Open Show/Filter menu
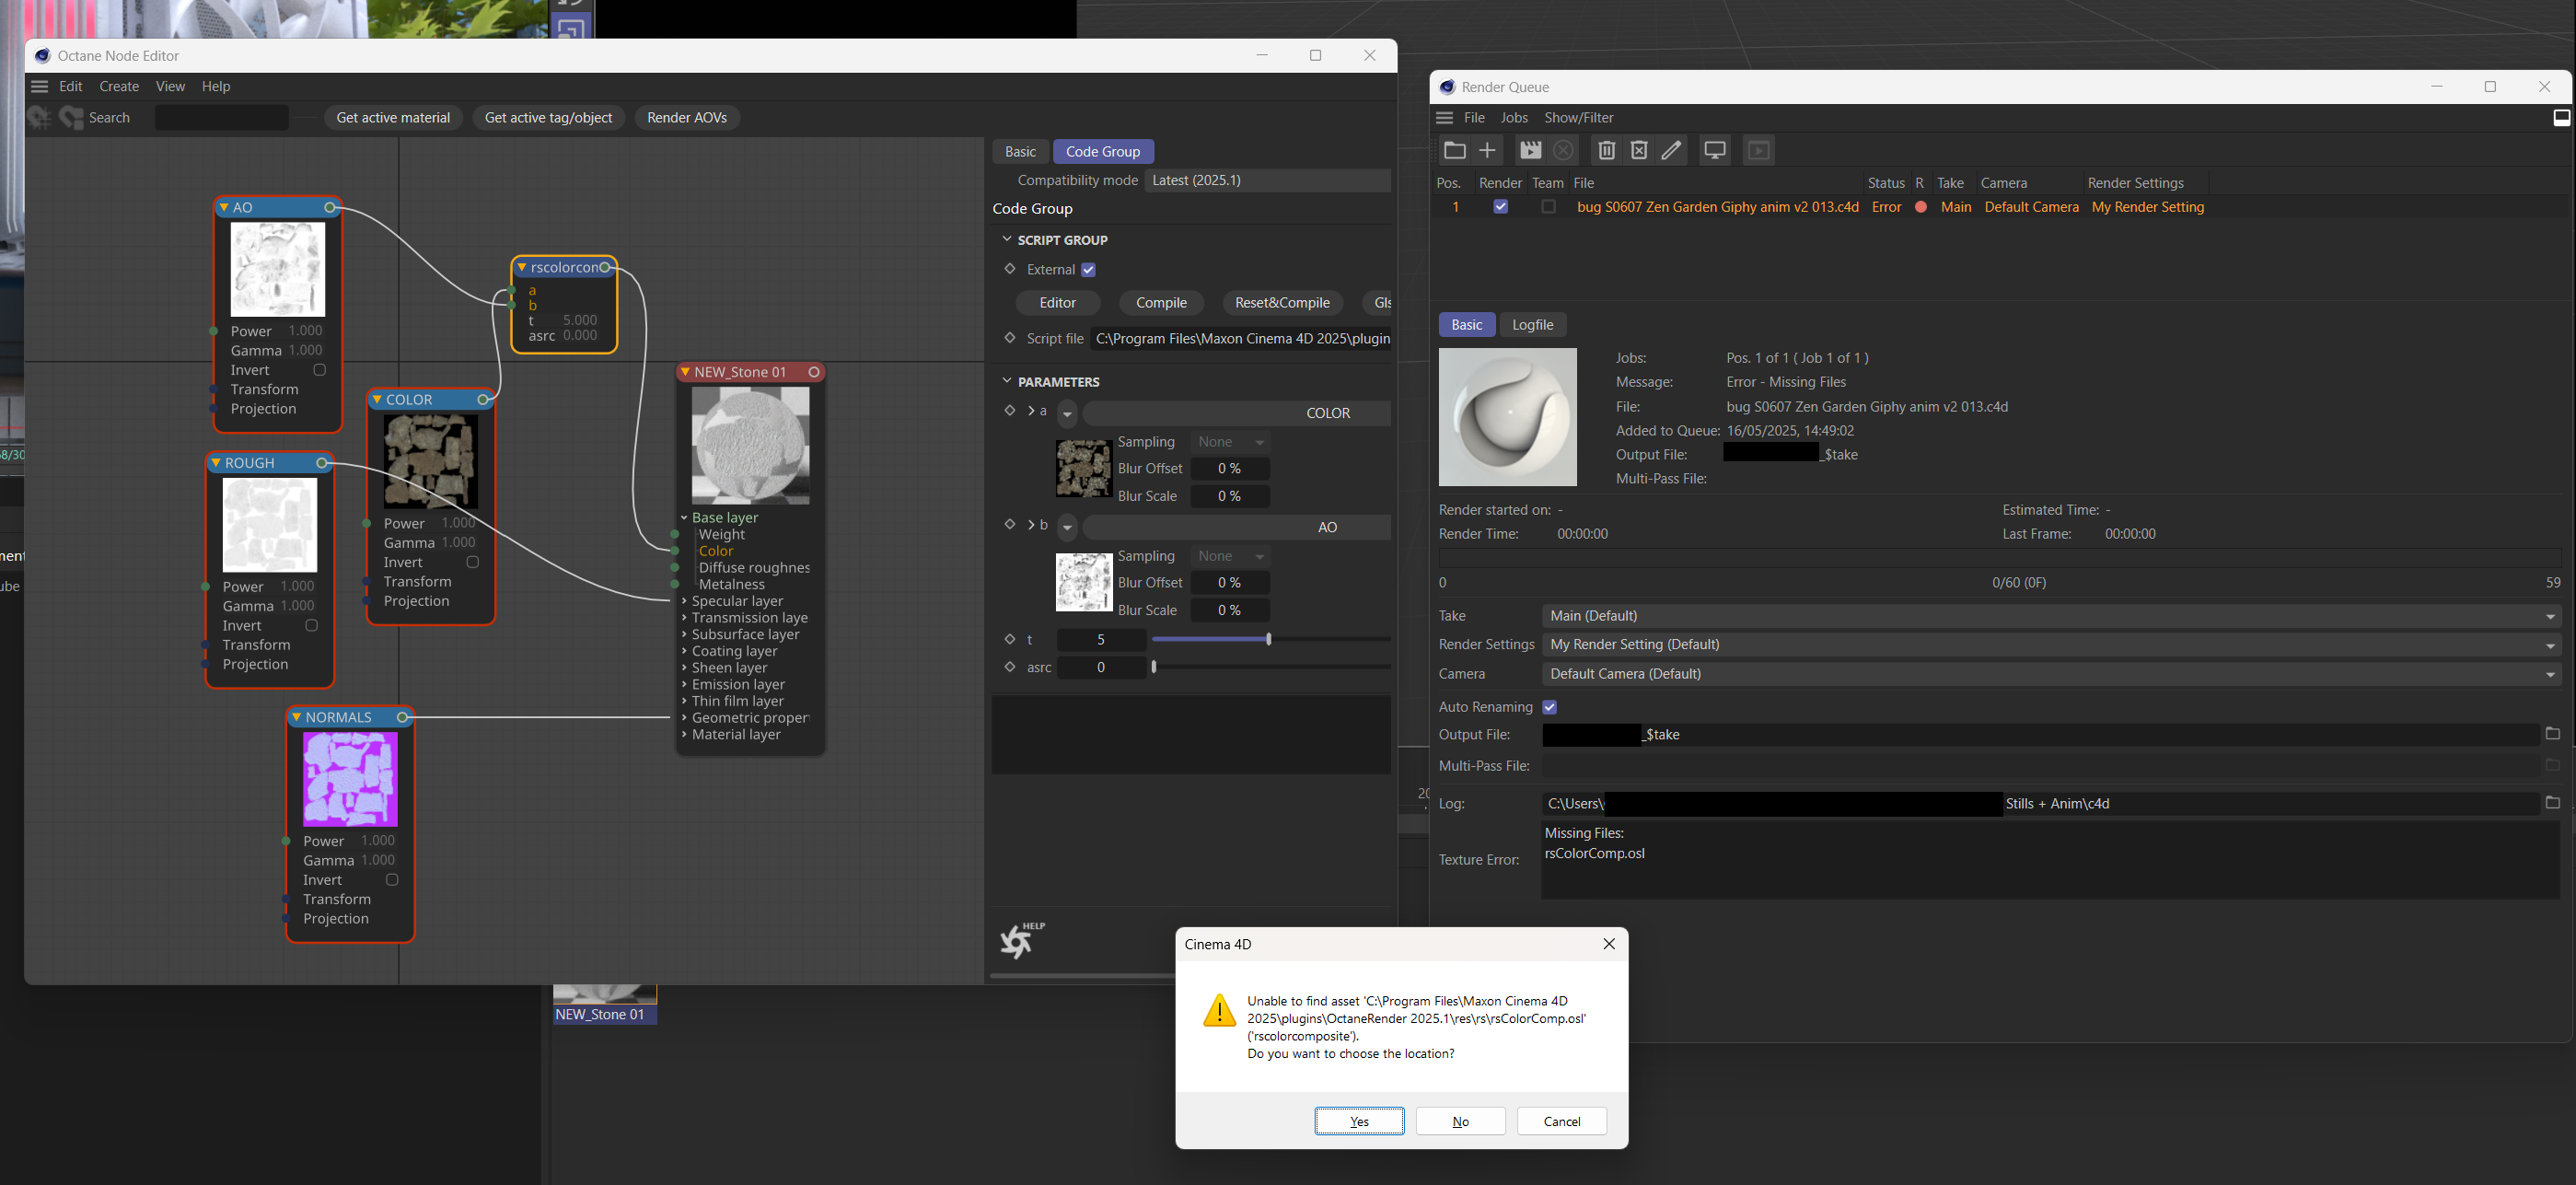Viewport: 2576px width, 1185px height. (1578, 118)
